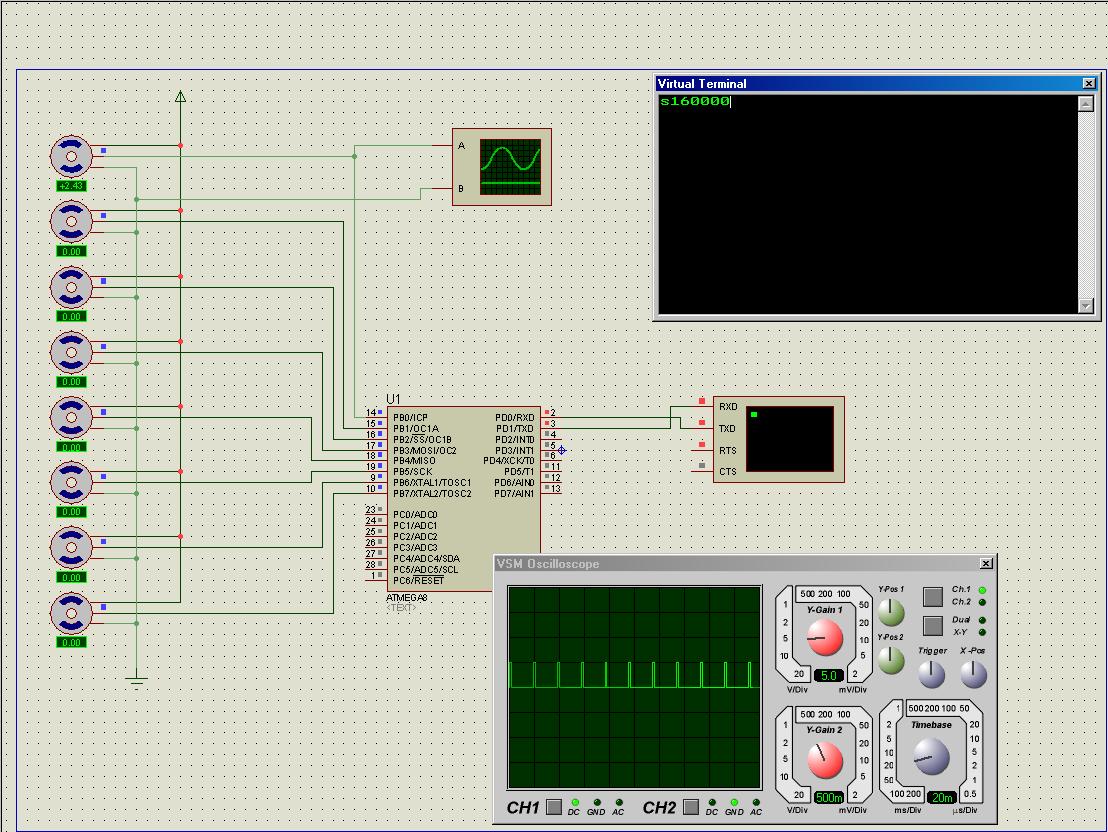
Task: Select the virtual terminal component with RXD pin
Action: (x=778, y=439)
